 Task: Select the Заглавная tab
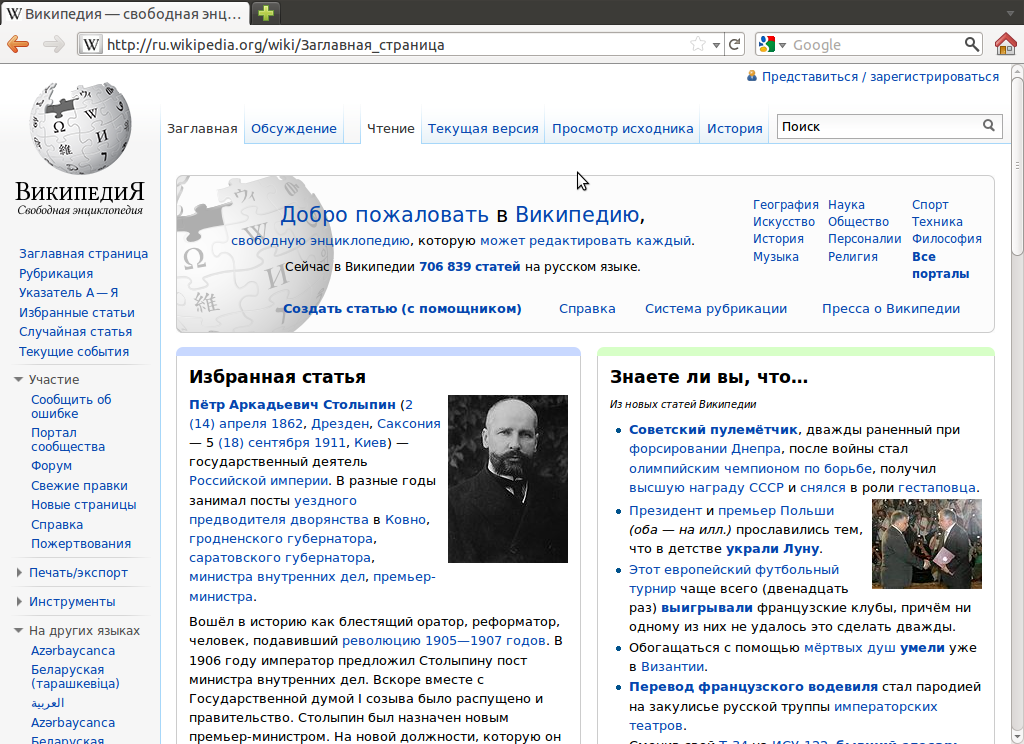[x=202, y=129]
